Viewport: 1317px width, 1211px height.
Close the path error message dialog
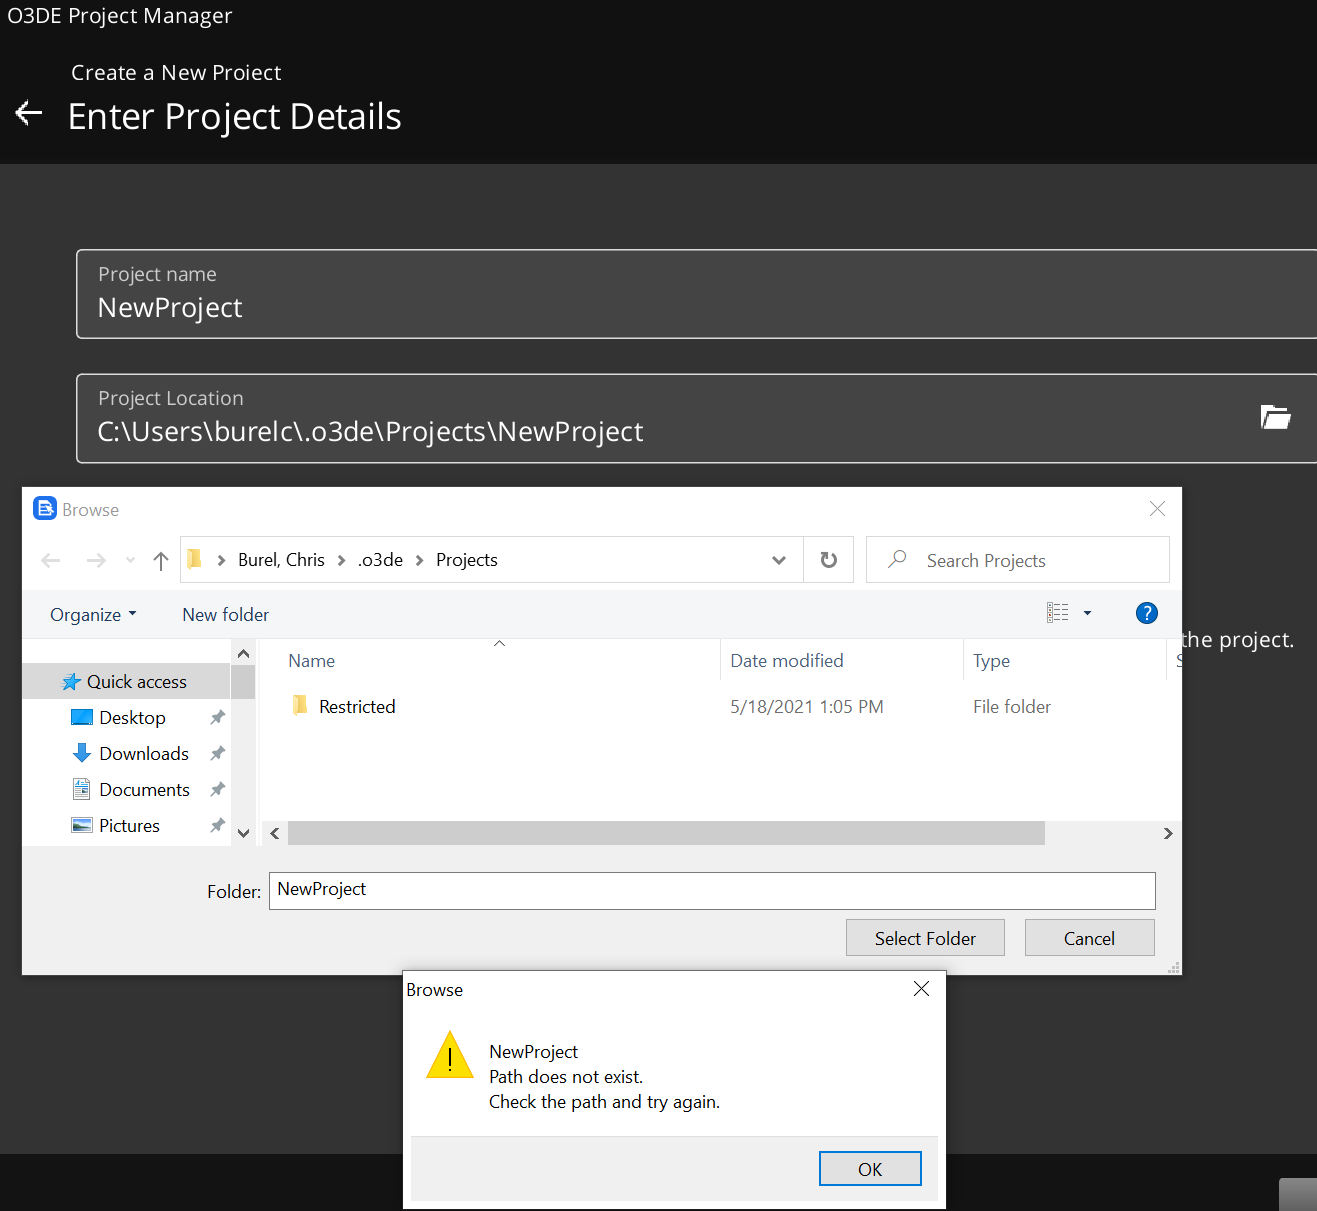(x=921, y=988)
